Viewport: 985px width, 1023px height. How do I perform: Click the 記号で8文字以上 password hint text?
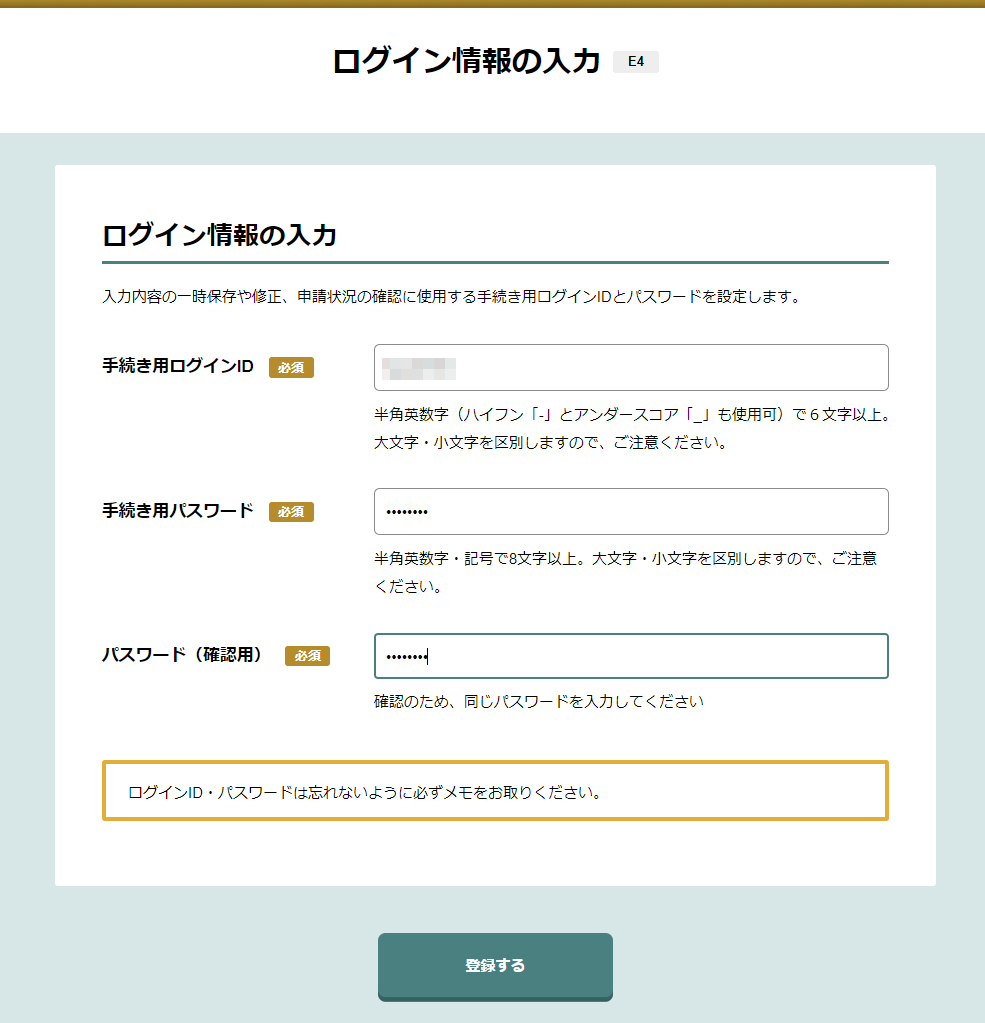(x=625, y=572)
